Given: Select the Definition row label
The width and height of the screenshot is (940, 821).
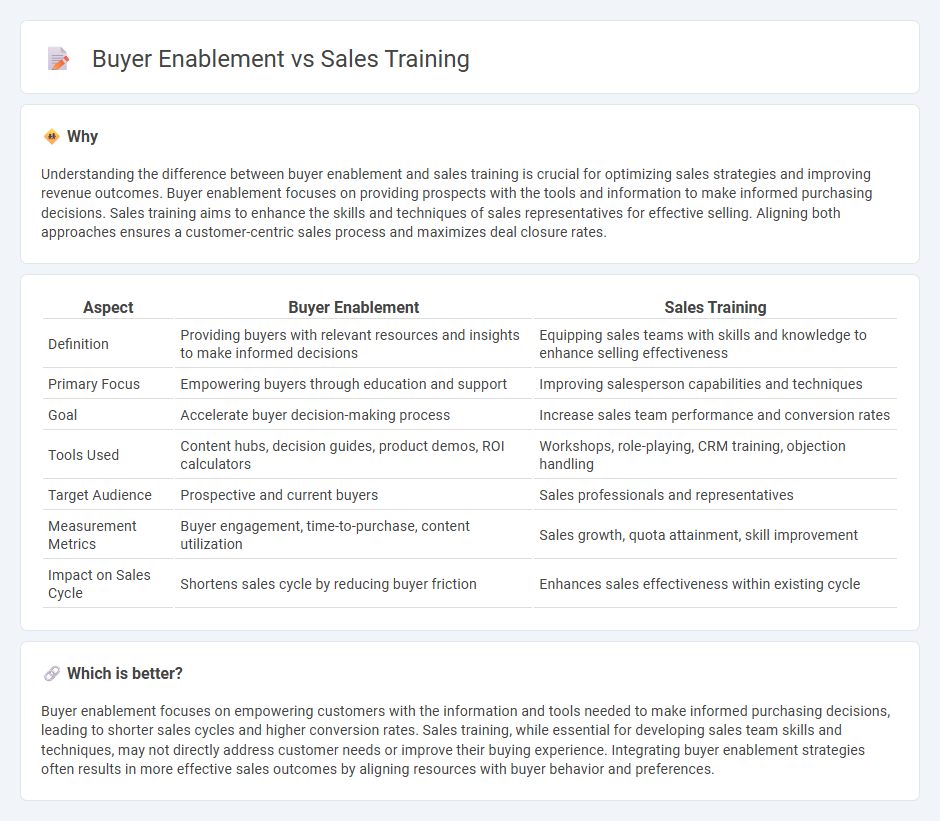Looking at the screenshot, I should (79, 344).
